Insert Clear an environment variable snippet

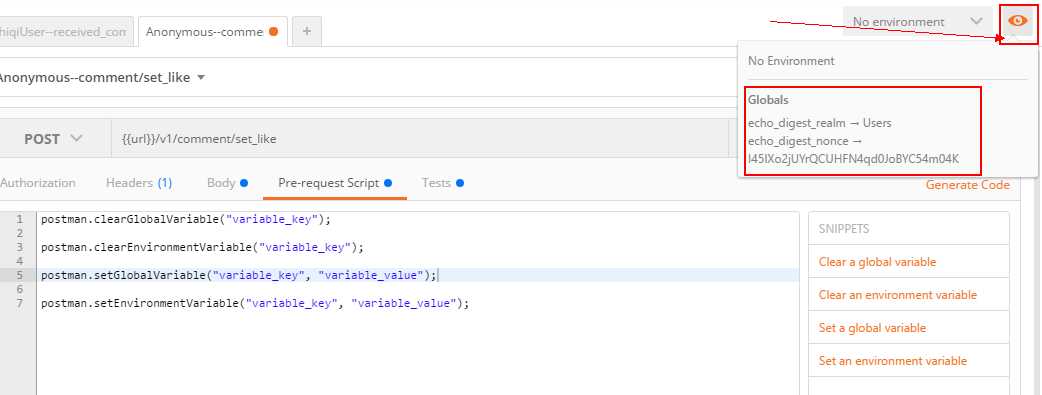coord(898,295)
